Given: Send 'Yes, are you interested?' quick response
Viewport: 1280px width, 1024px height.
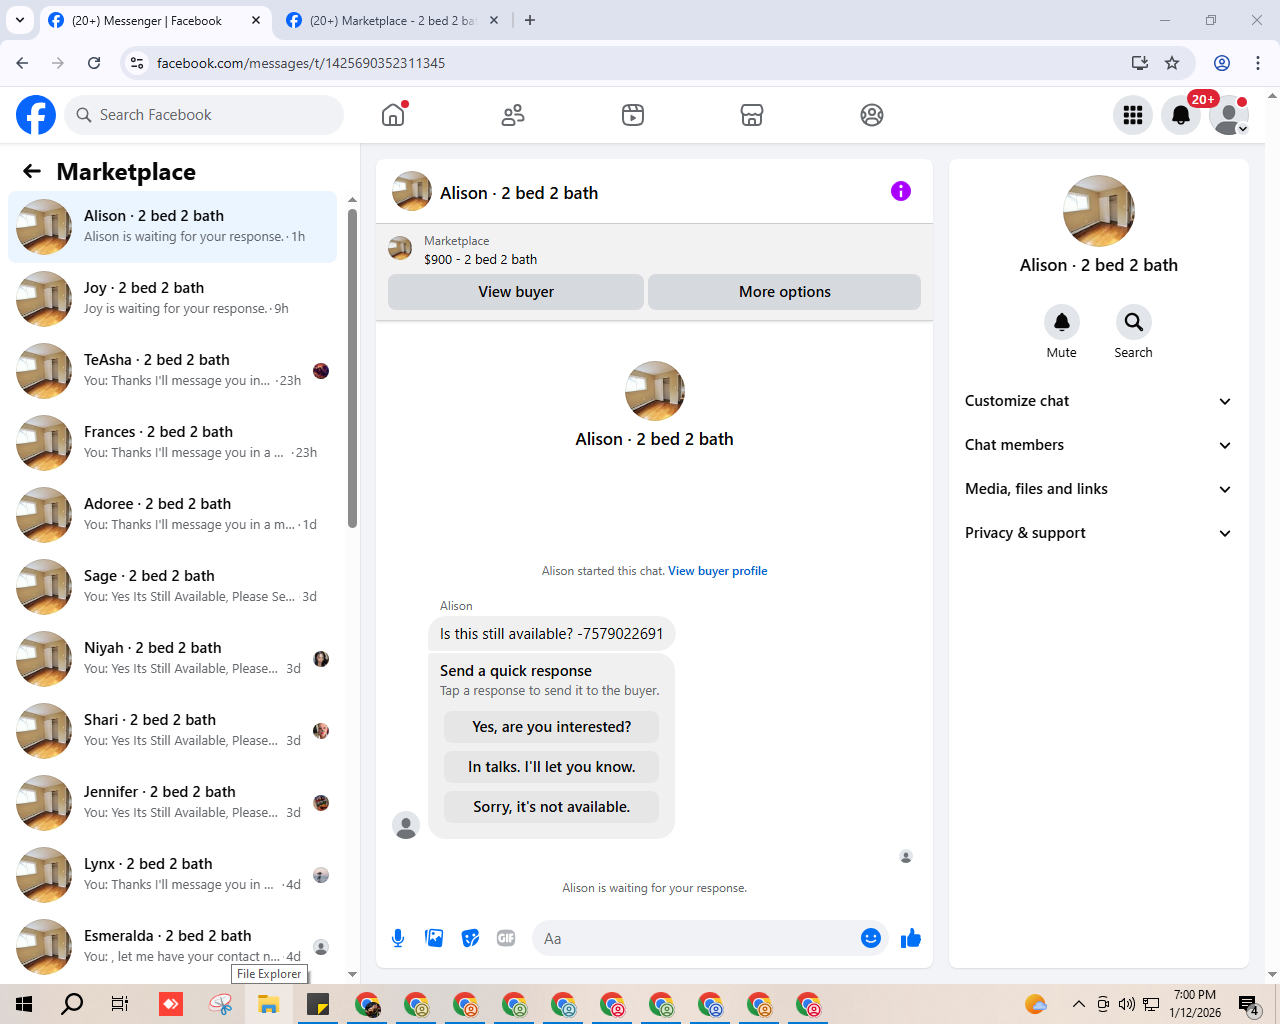Looking at the screenshot, I should pyautogui.click(x=552, y=727).
